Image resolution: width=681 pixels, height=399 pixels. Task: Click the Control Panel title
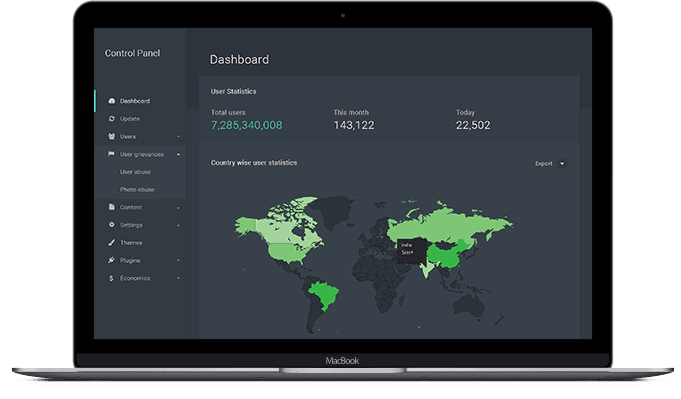[132, 53]
